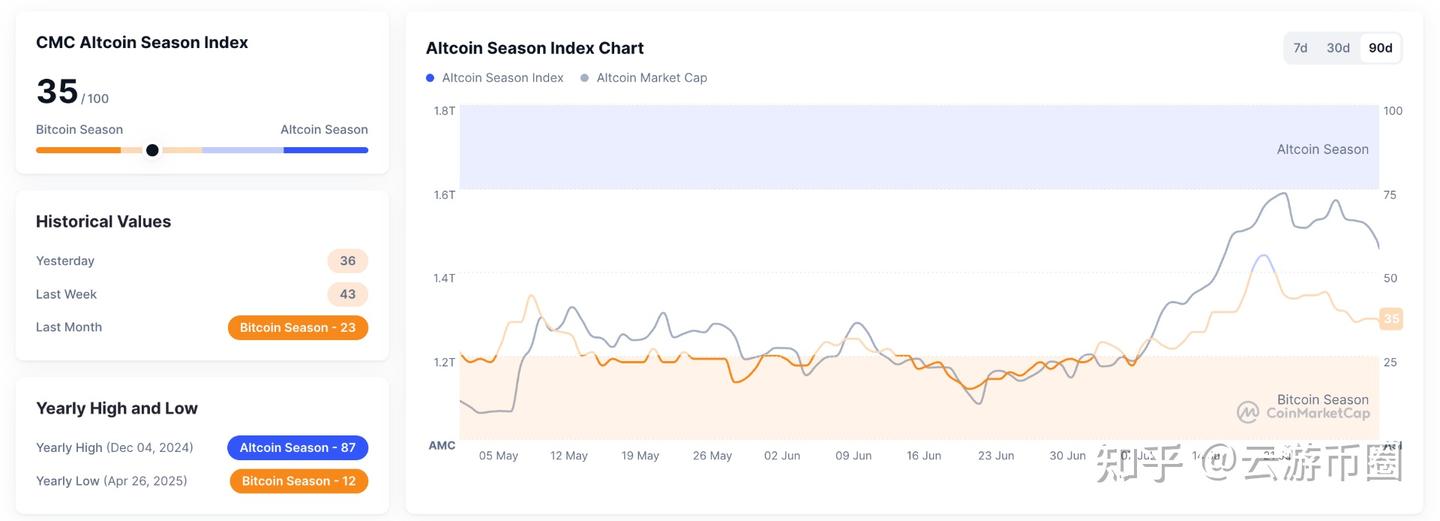1440x521 pixels.
Task: Click the AMC chart logo
Action: [442, 445]
